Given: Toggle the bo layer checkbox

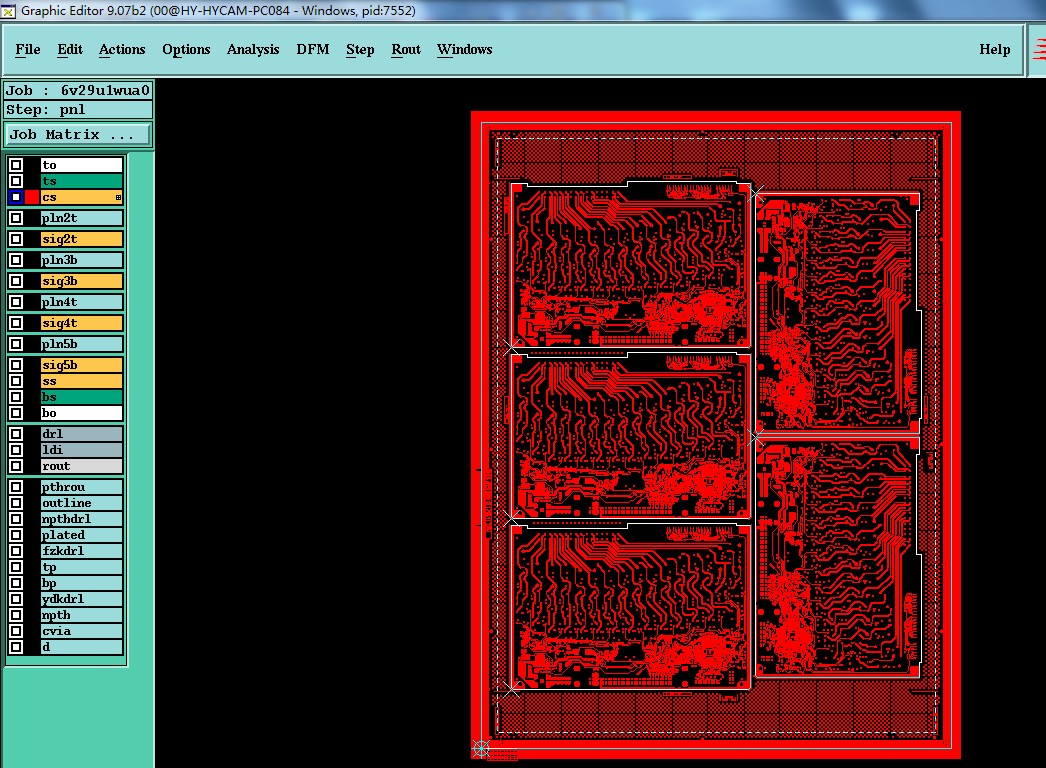Looking at the screenshot, I should click(x=16, y=413).
